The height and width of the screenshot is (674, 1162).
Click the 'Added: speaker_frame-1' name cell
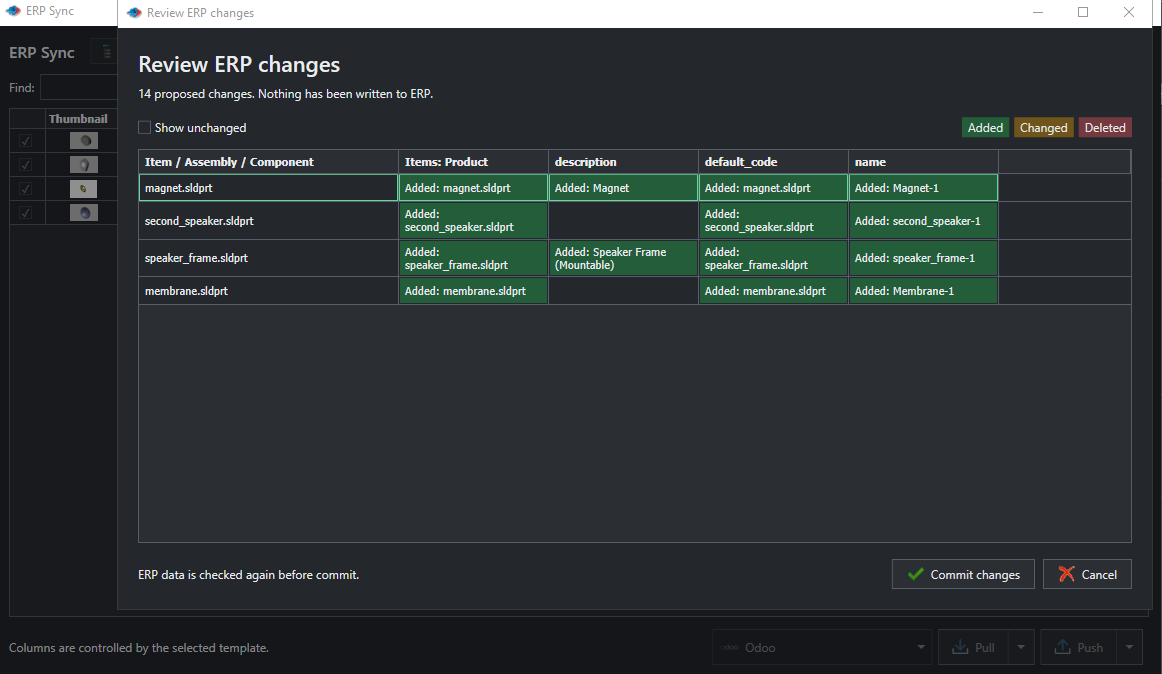tap(923, 258)
